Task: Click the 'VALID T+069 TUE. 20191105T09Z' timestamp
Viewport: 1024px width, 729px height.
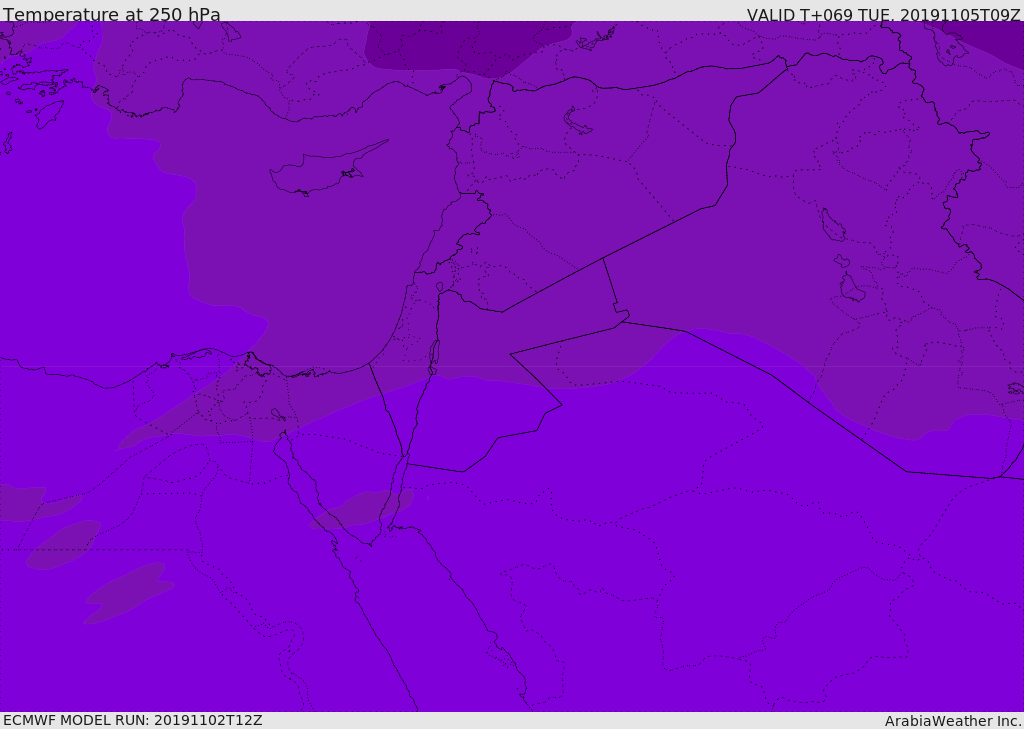Action: [x=884, y=14]
